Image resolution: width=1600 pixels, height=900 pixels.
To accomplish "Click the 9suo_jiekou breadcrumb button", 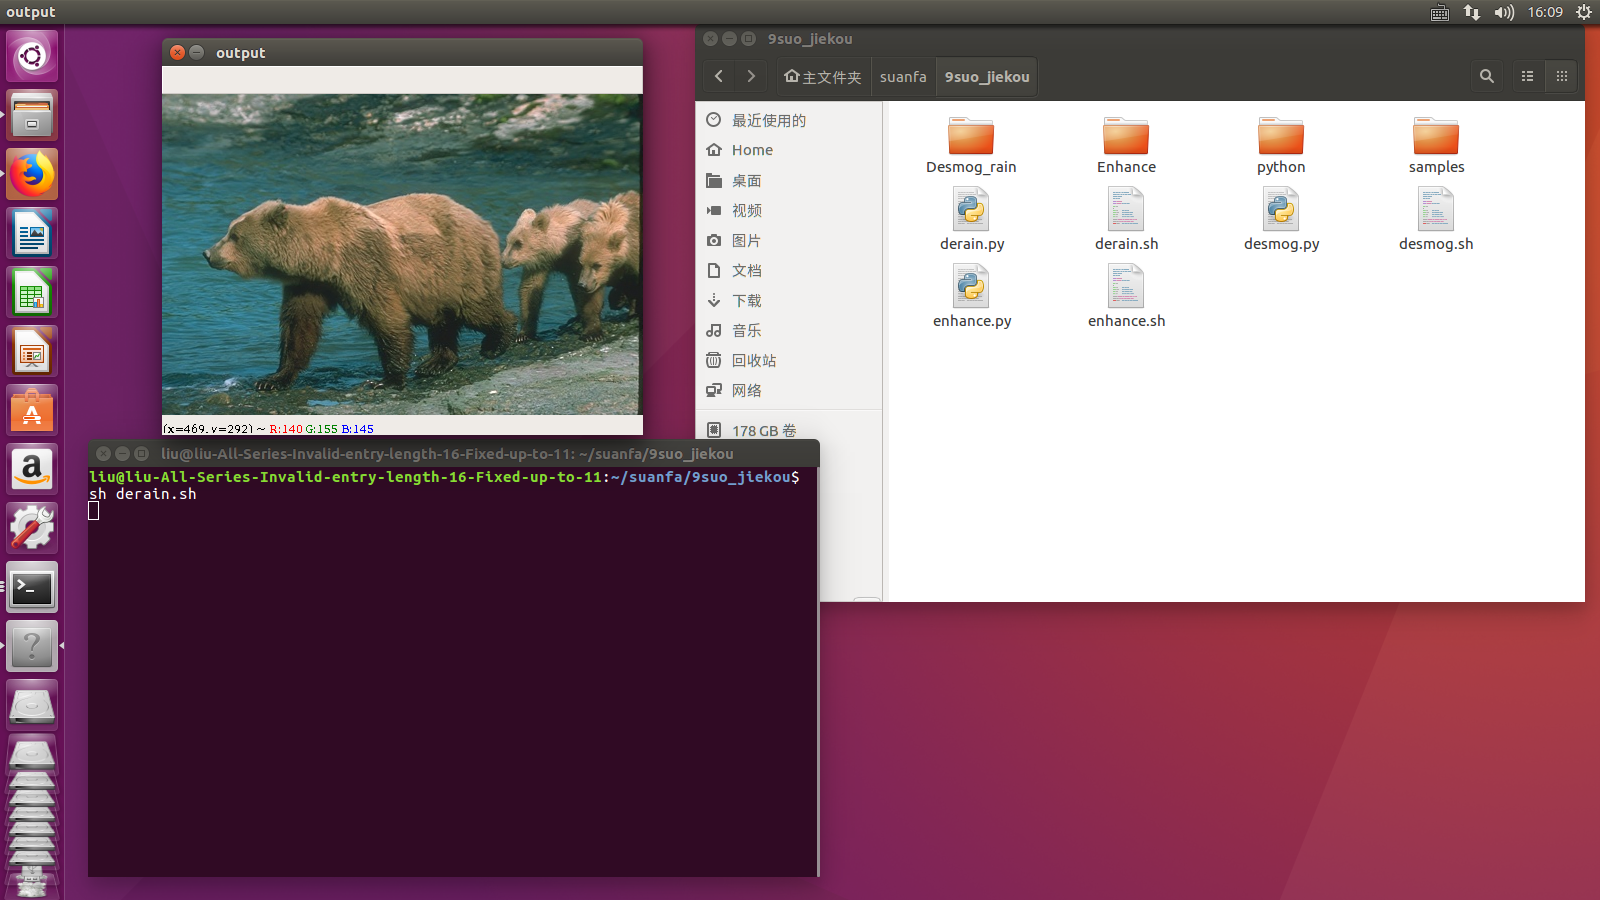I will (x=987, y=76).
